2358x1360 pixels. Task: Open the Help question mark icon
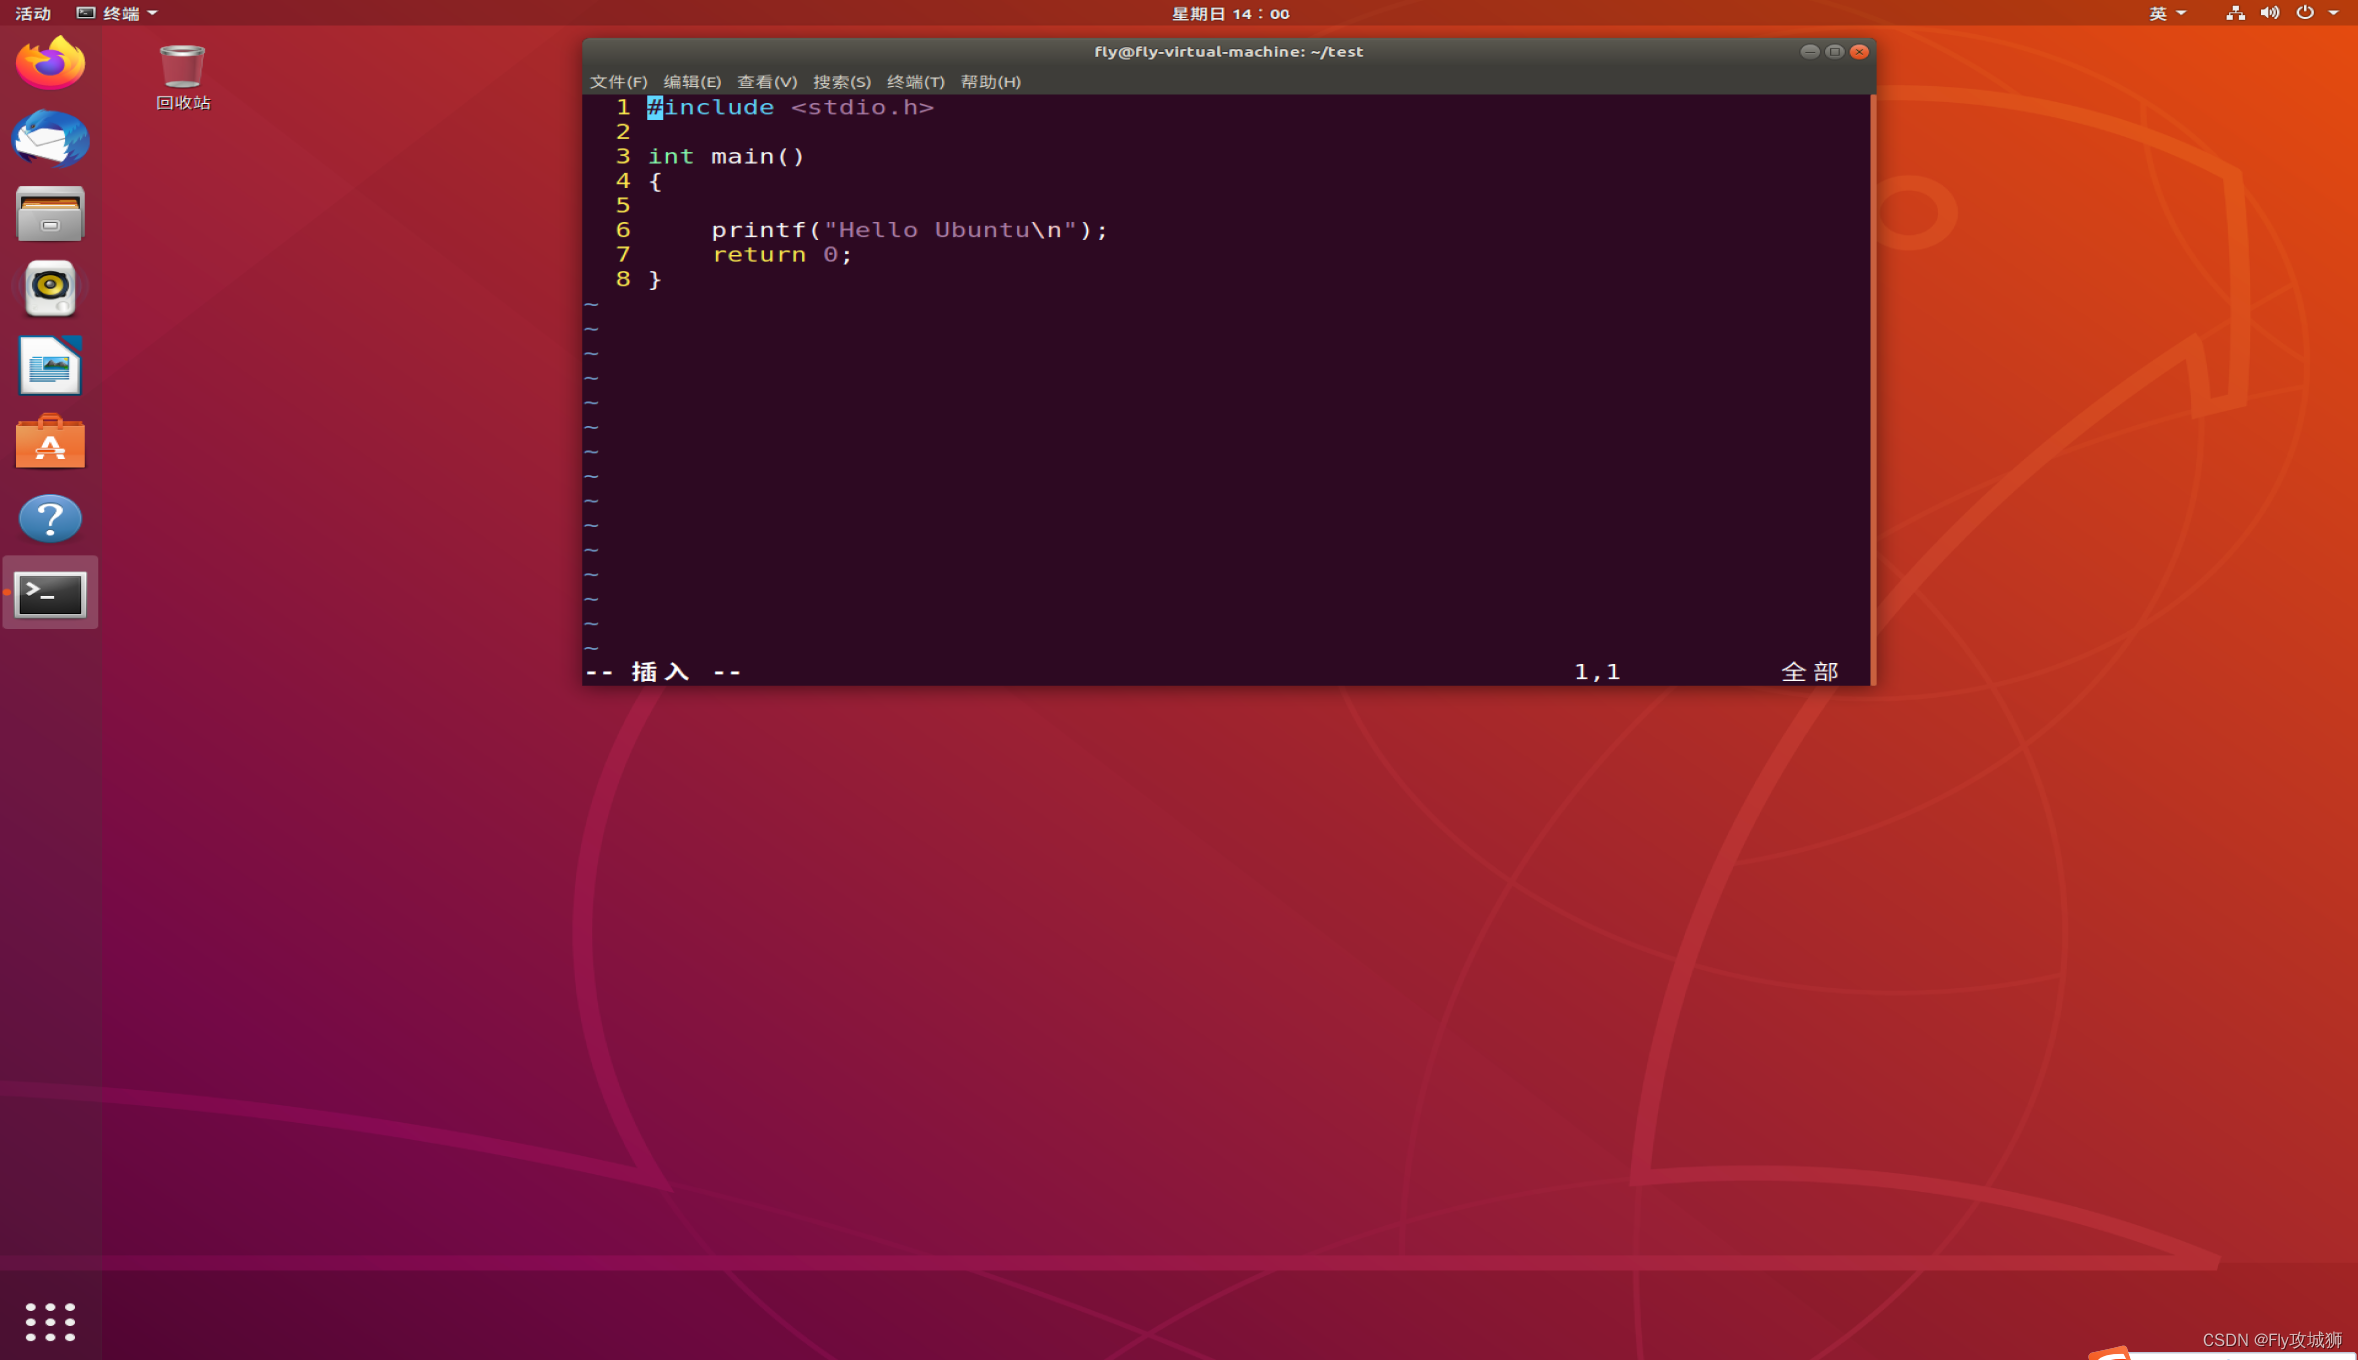[x=50, y=518]
